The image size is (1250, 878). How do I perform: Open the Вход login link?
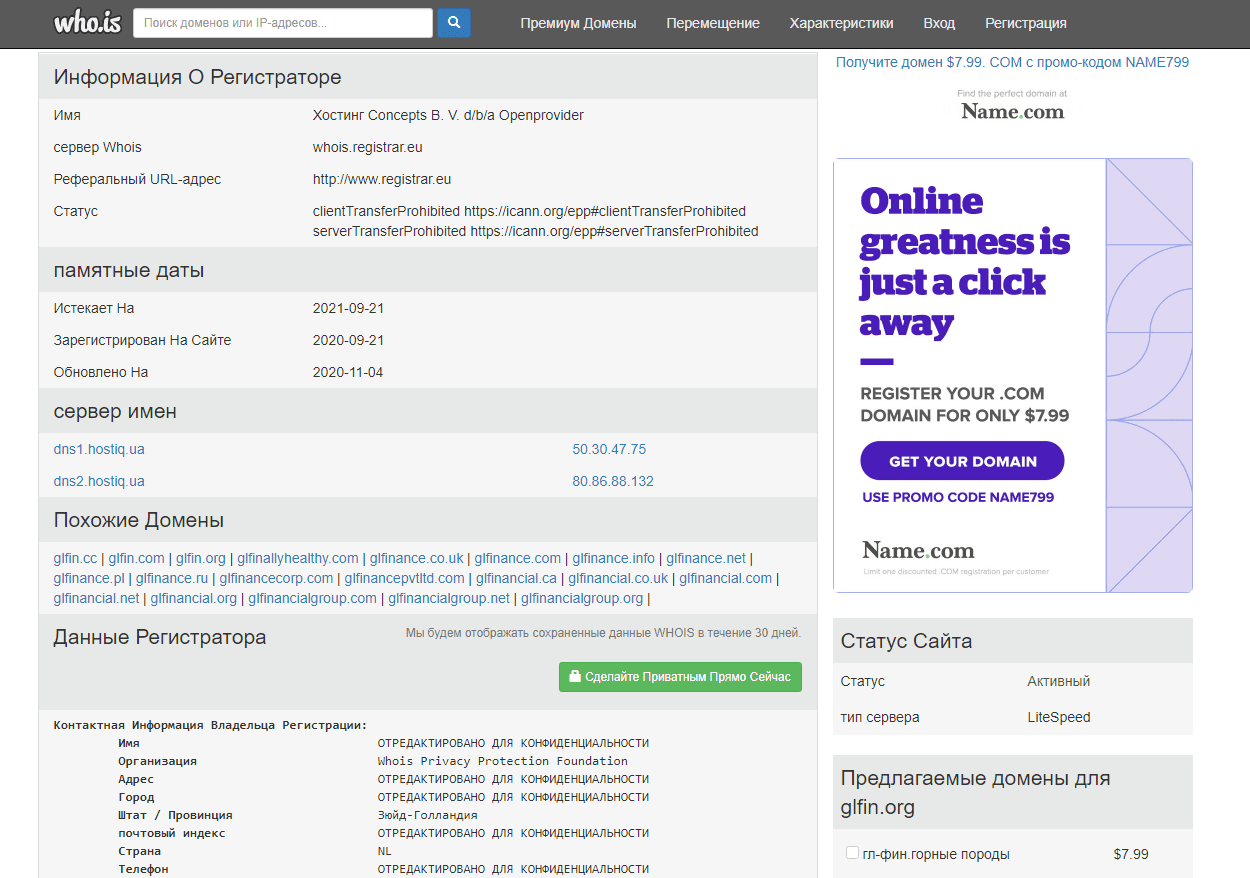coord(939,23)
